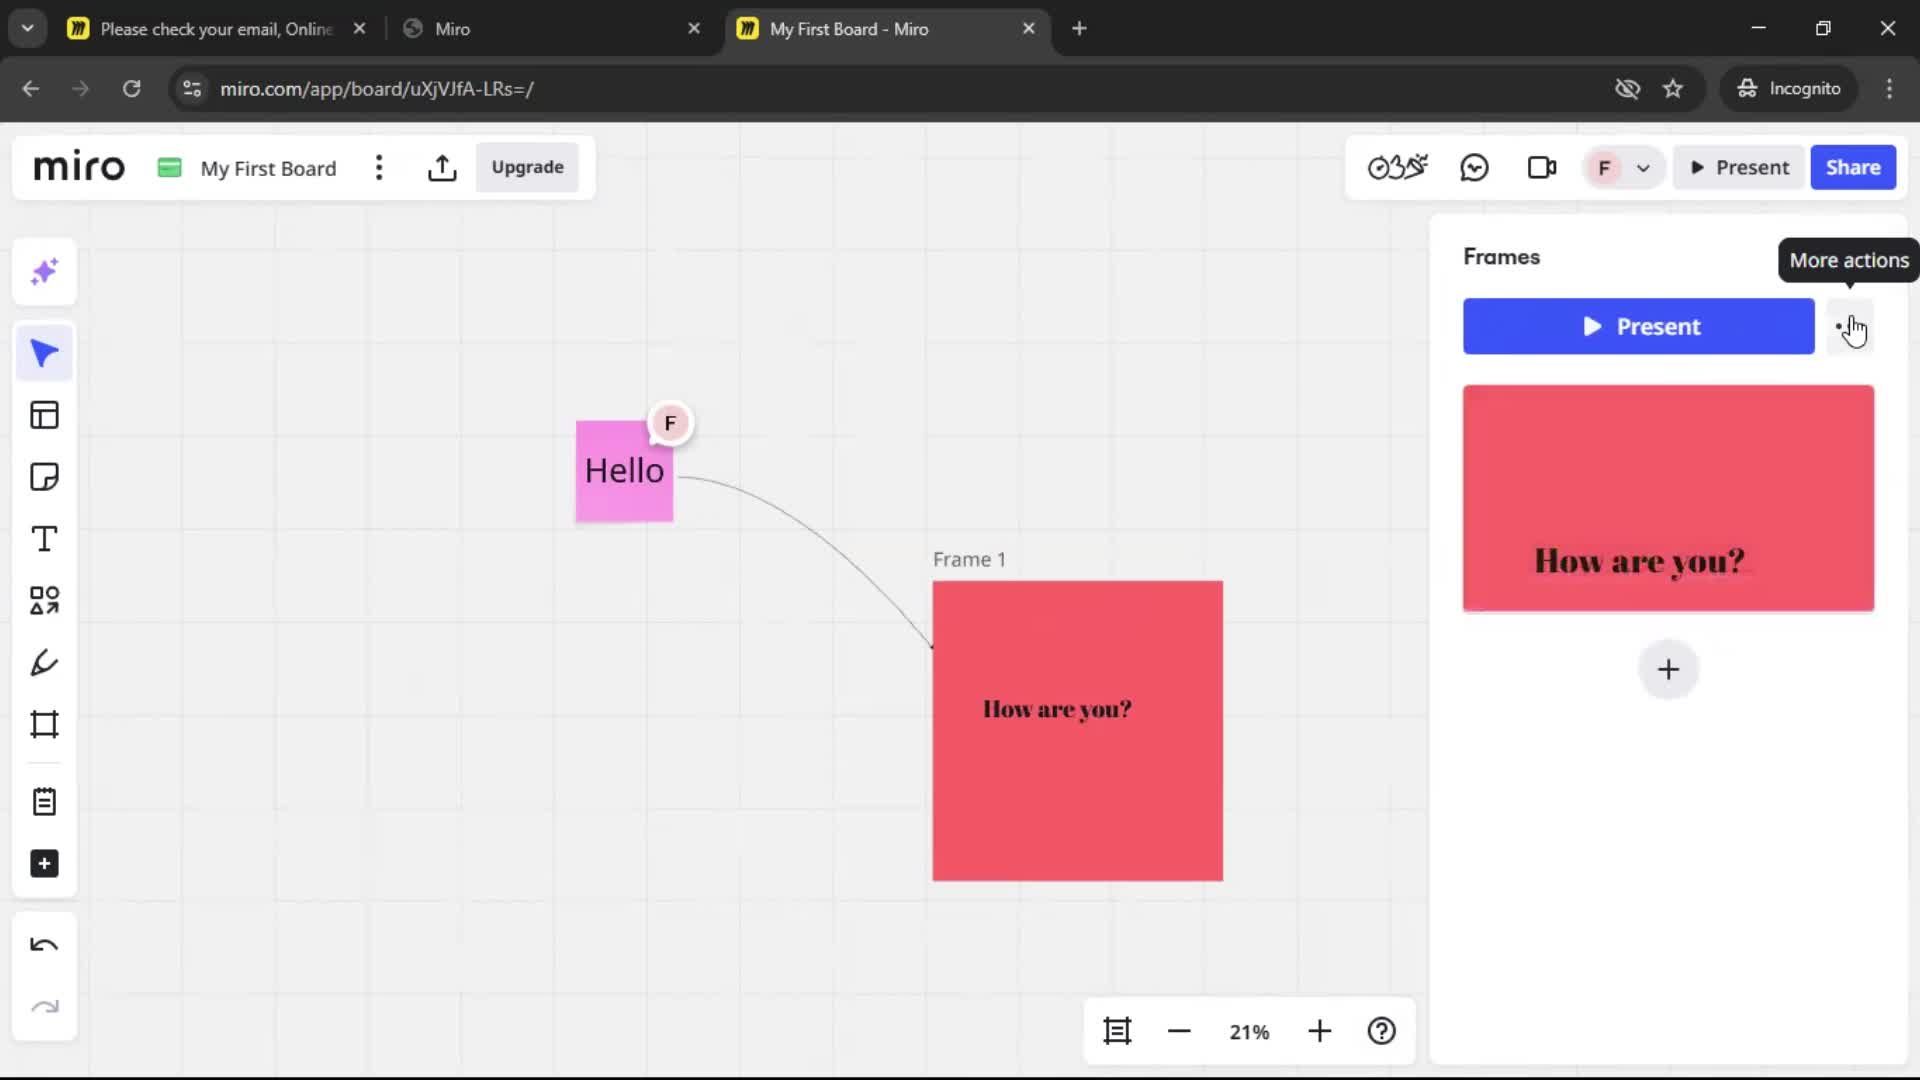Open the Templates tool
The width and height of the screenshot is (1920, 1080).
pos(44,415)
